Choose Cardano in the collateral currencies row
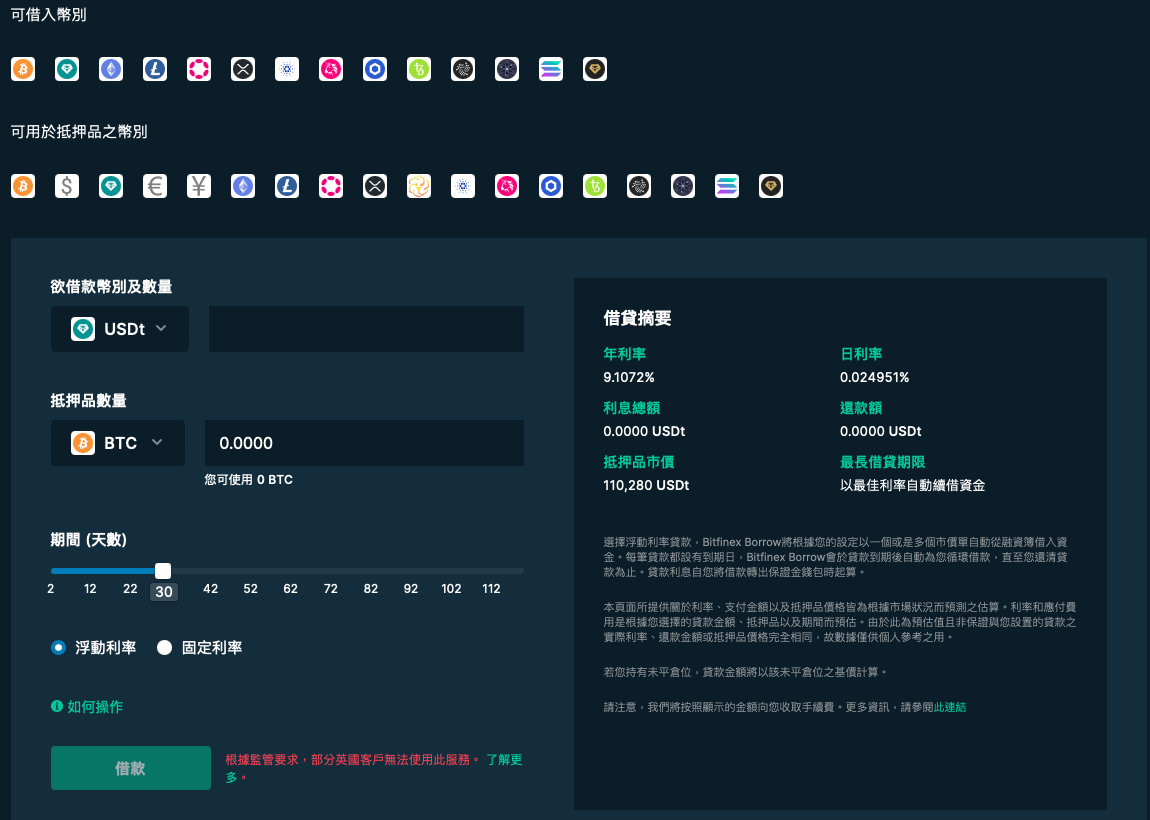 coord(463,186)
